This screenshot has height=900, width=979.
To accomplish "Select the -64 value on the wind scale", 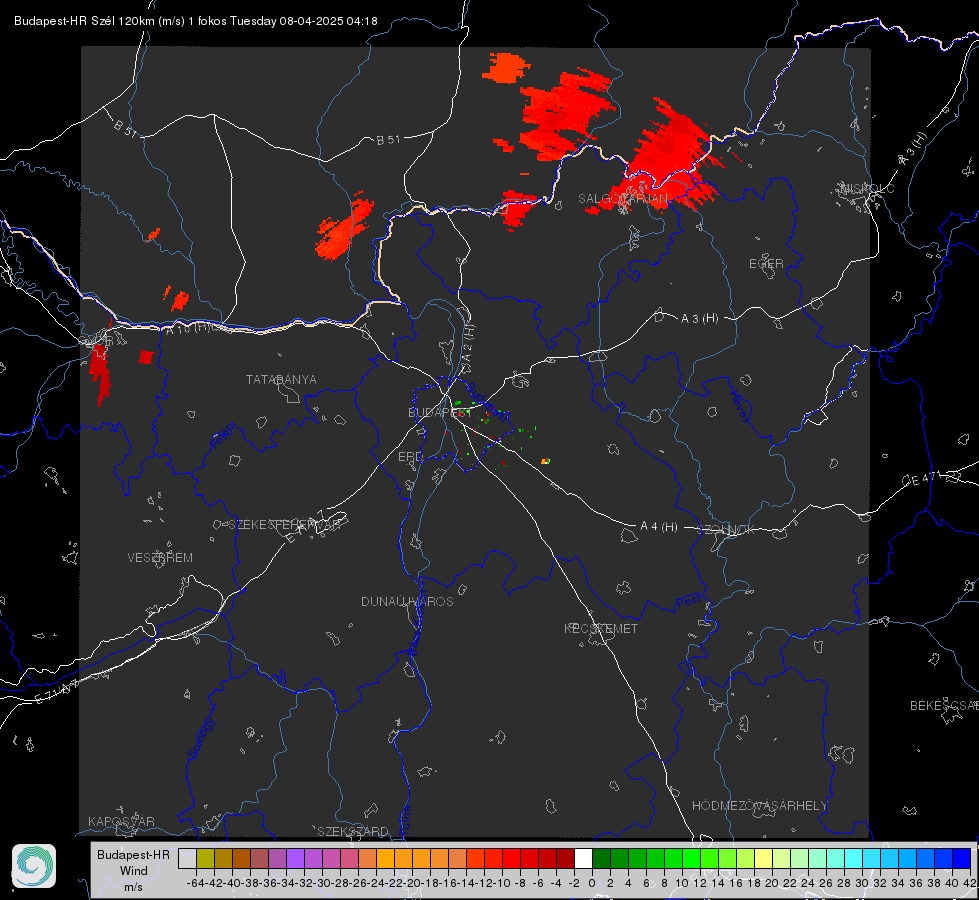I will [196, 883].
